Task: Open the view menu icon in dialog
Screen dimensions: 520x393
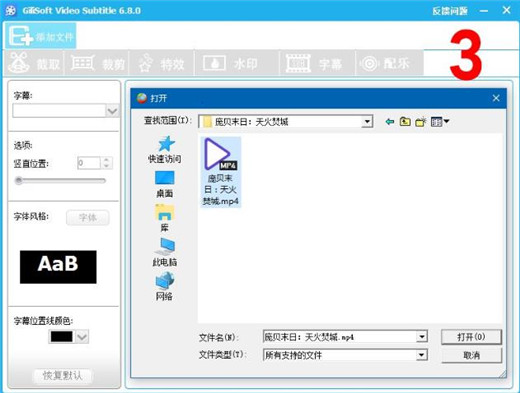Action: (x=440, y=122)
